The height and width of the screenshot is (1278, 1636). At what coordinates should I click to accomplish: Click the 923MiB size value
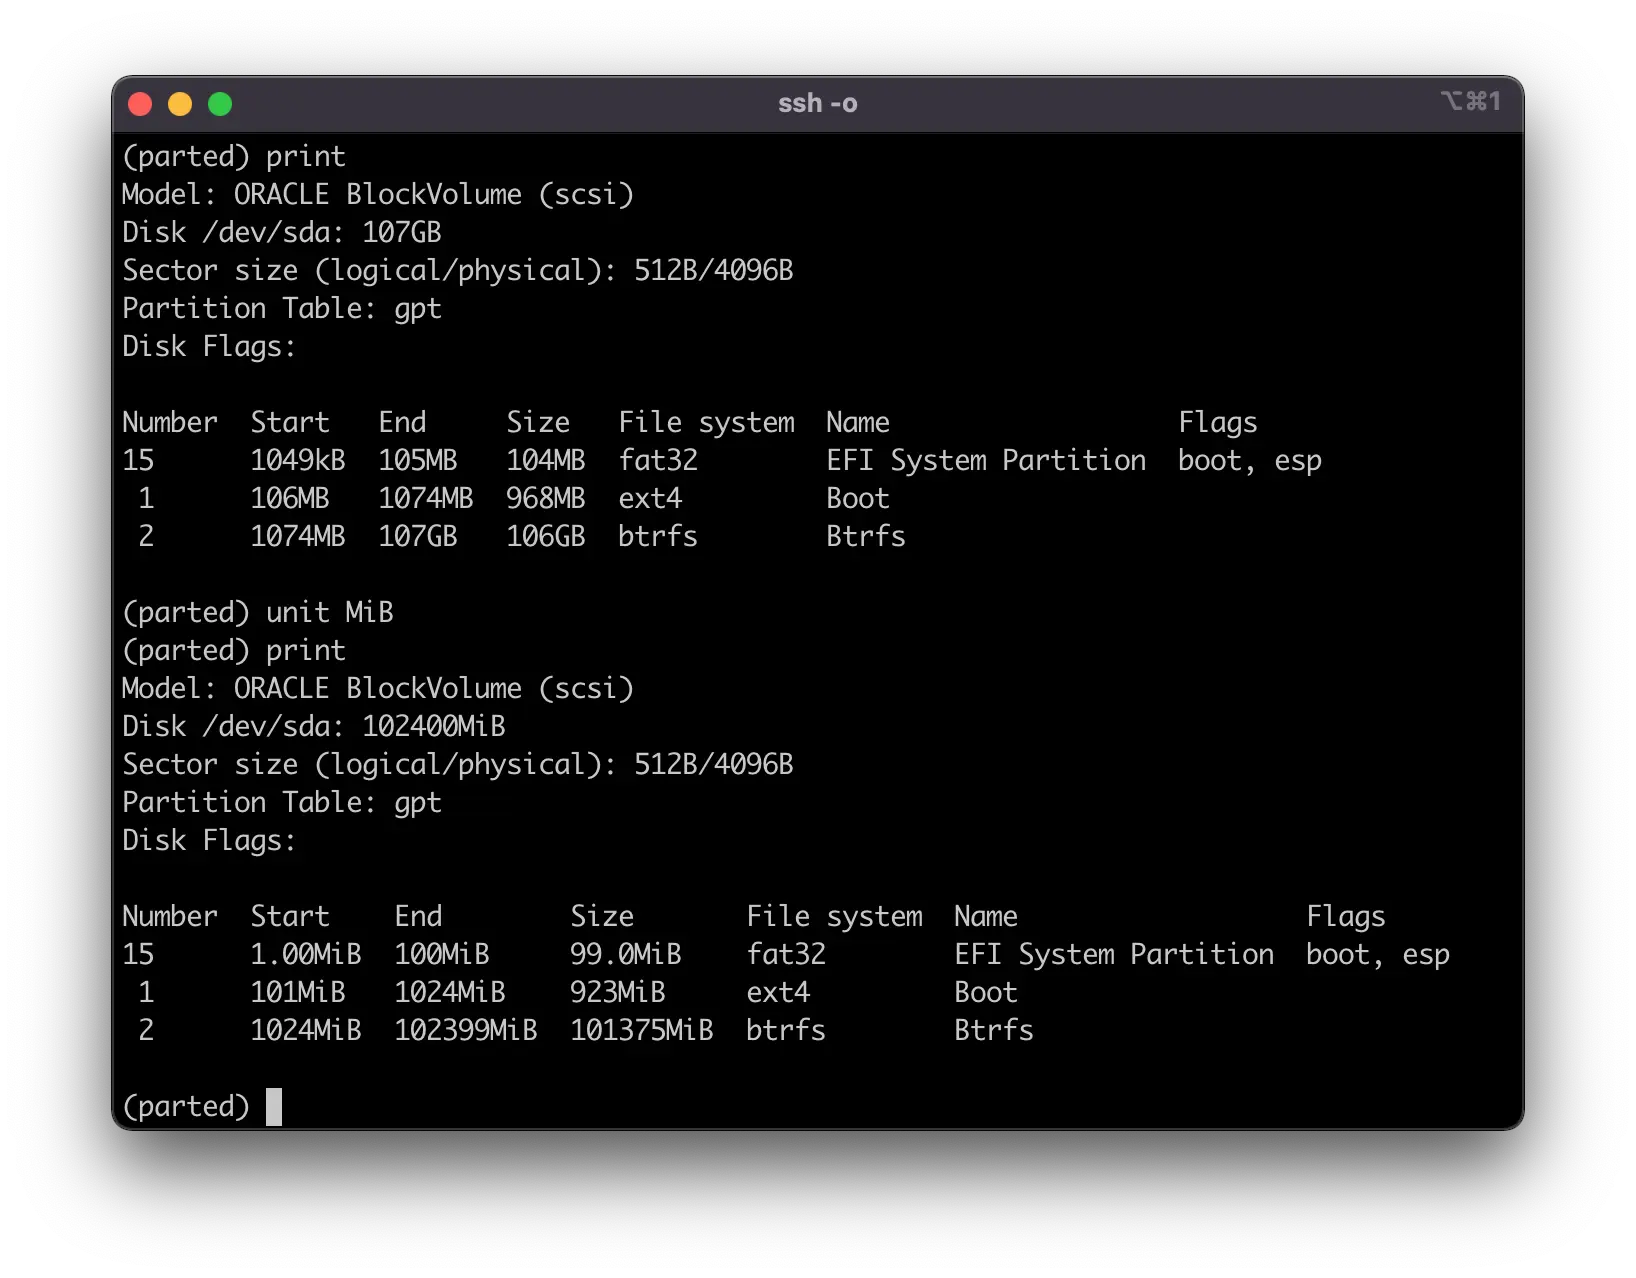point(617,992)
